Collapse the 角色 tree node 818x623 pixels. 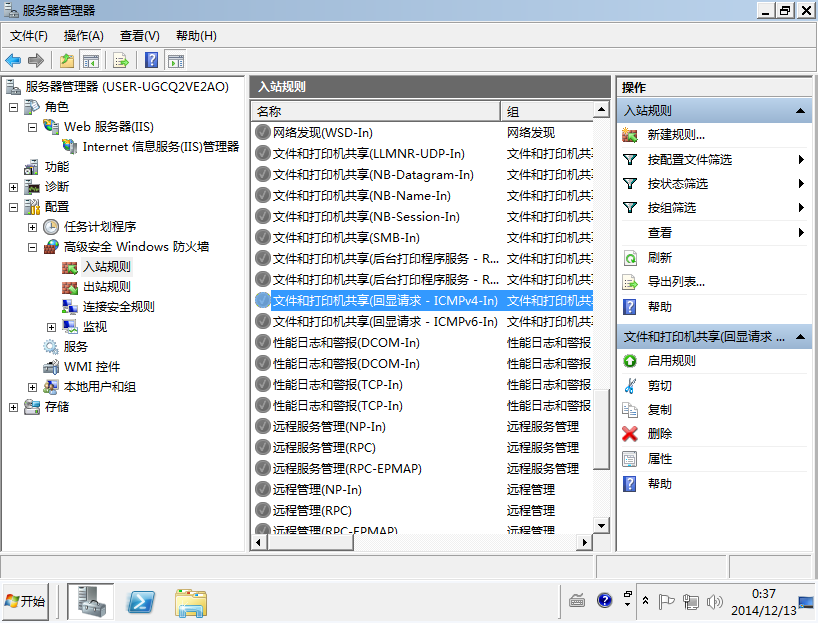[x=14, y=107]
